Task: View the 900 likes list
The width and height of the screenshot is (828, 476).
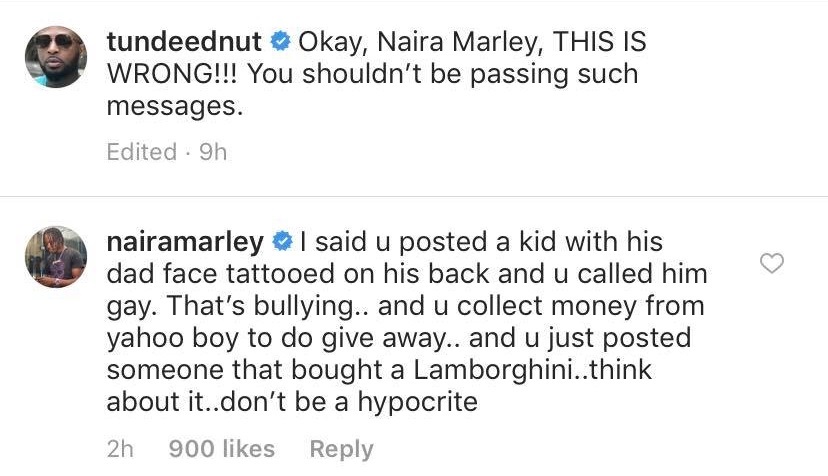Action: click(x=220, y=449)
